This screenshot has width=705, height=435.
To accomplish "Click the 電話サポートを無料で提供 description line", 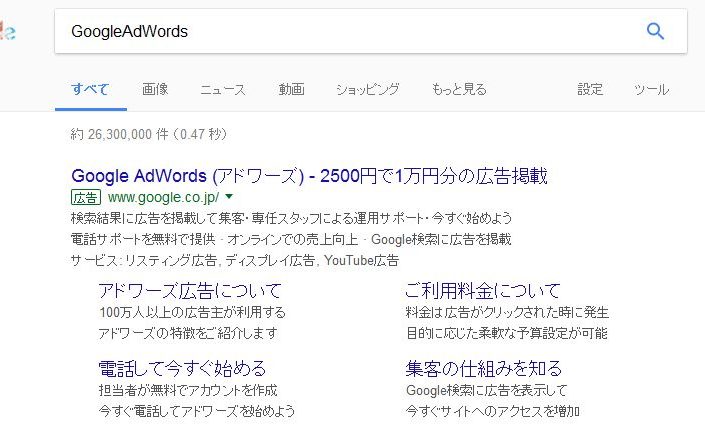I will (291, 239).
